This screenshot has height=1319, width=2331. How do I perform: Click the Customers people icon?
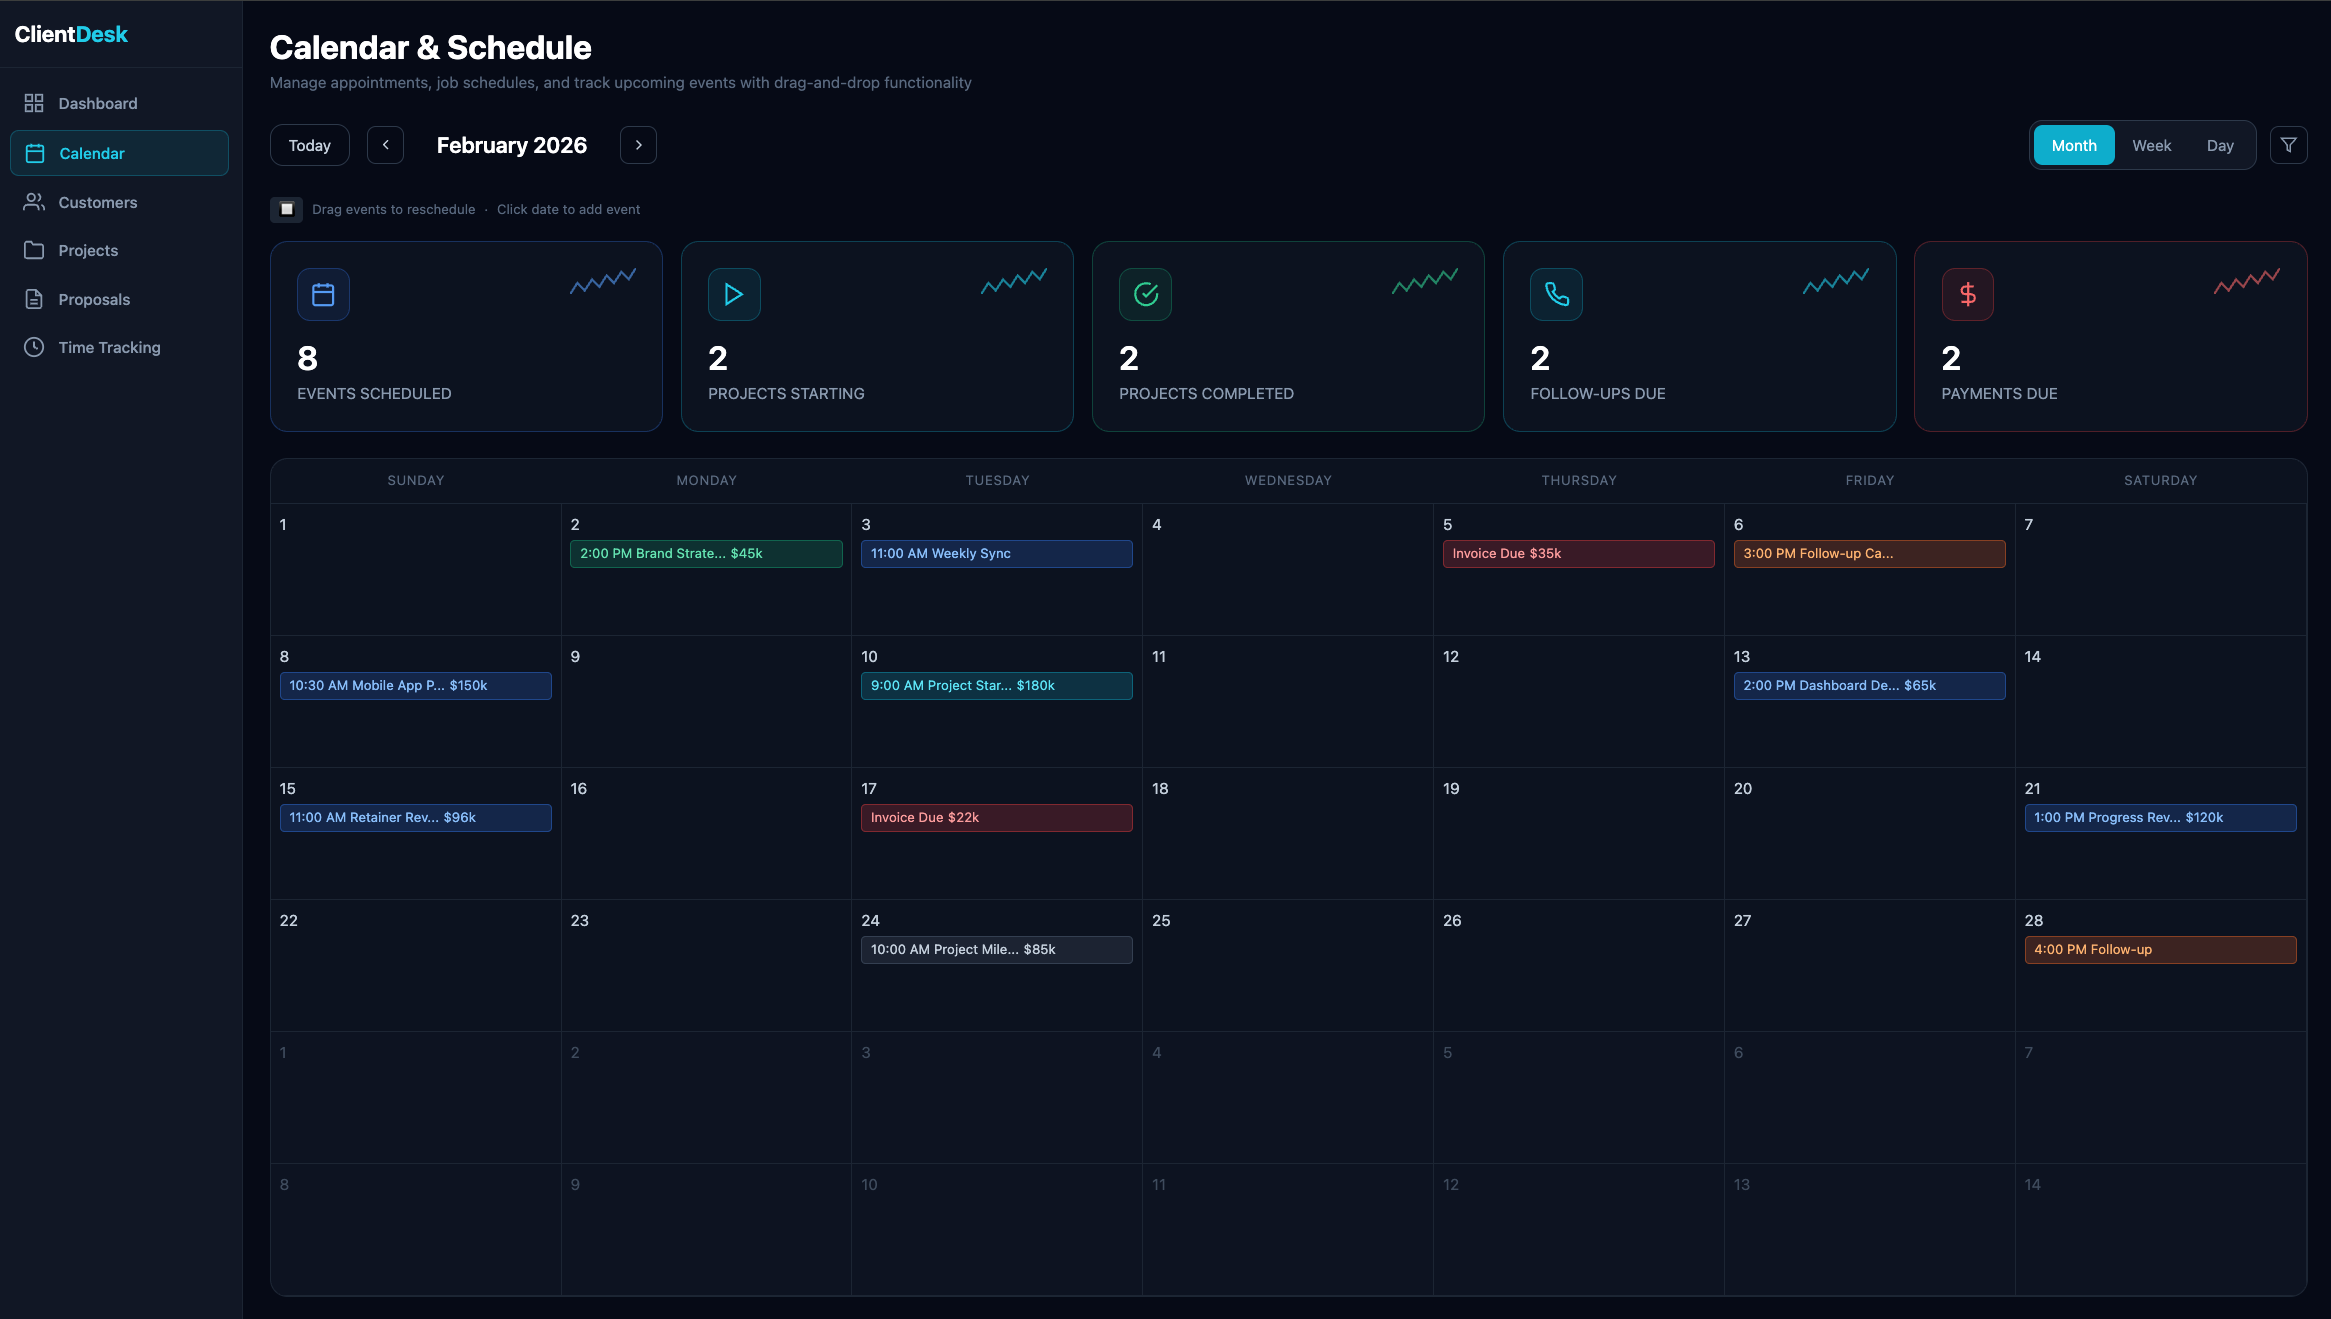tap(33, 201)
